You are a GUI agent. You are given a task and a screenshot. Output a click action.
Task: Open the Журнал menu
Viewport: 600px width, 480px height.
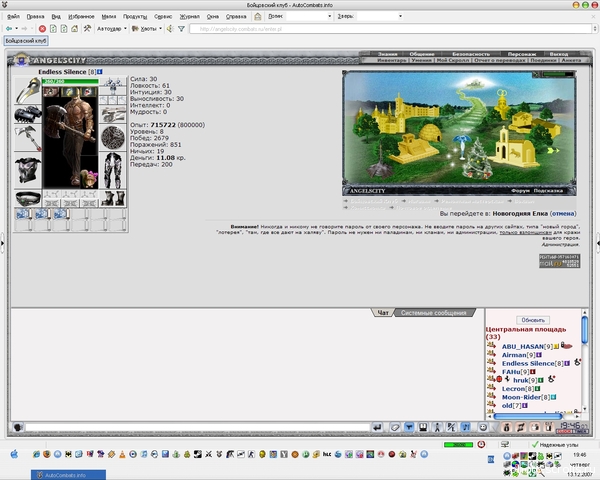point(189,16)
